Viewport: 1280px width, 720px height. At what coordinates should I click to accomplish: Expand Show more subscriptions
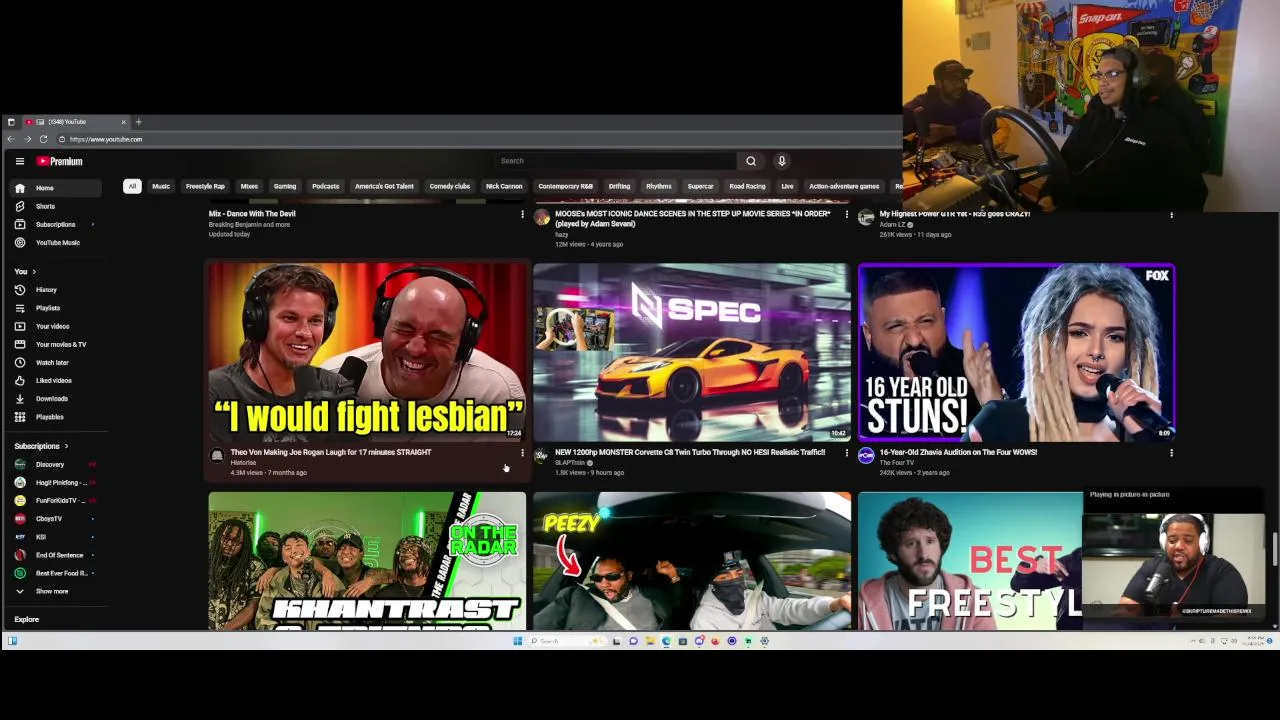click(51, 591)
